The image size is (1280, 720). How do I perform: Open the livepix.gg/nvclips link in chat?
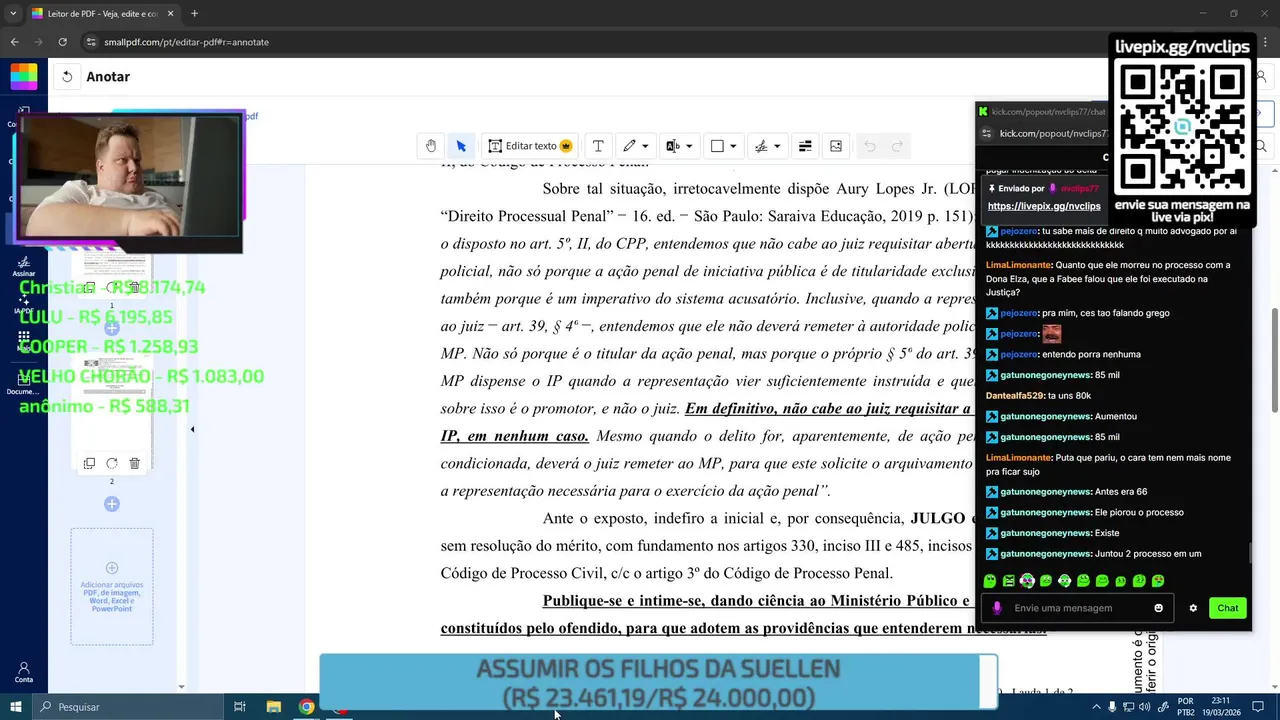[x=1043, y=206]
